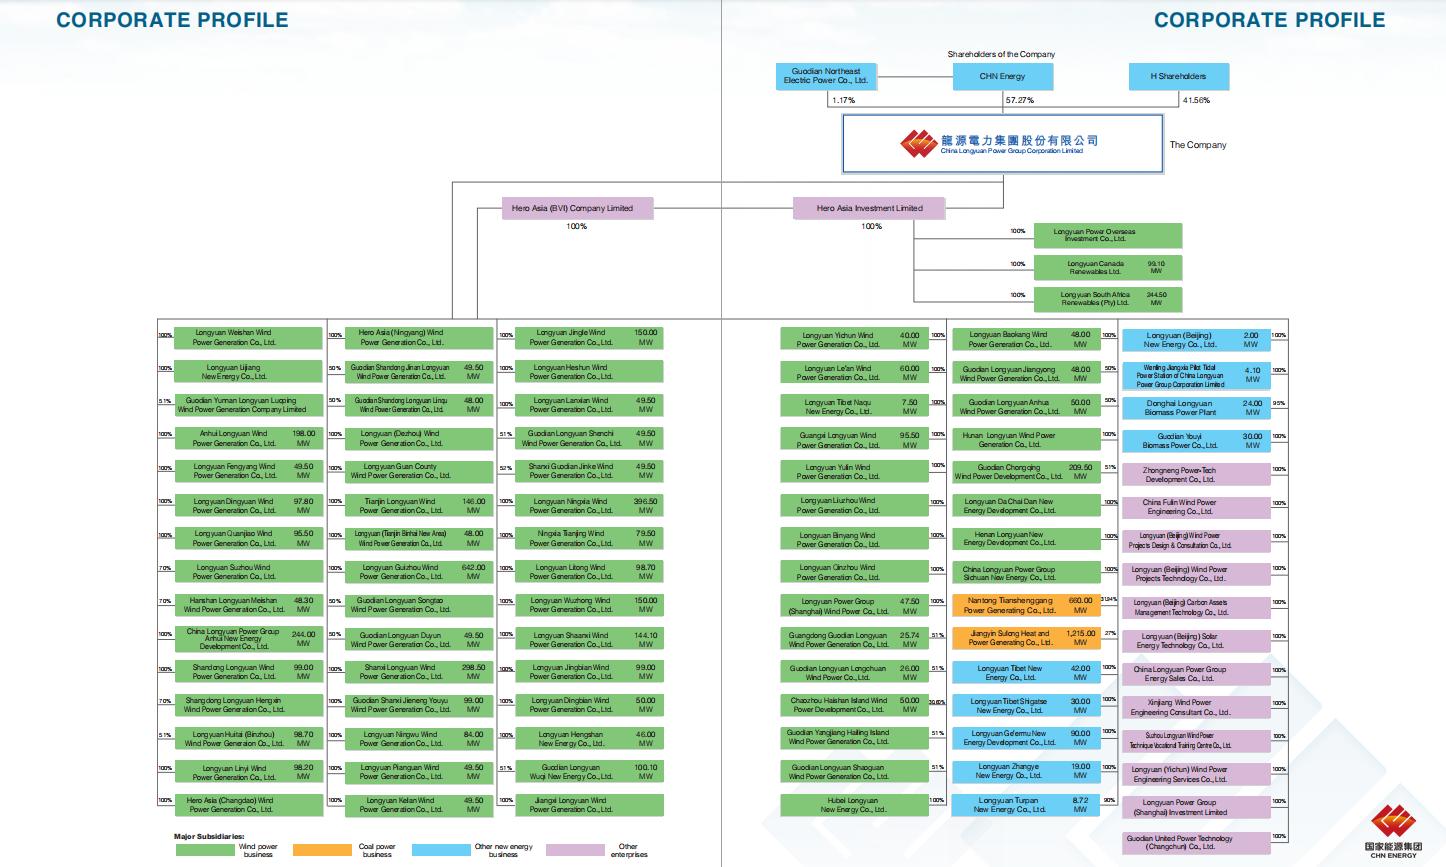This screenshot has height=867, width=1446.
Task: Open the Hero Asia (BVI) Company Limited box
Action: click(x=578, y=208)
